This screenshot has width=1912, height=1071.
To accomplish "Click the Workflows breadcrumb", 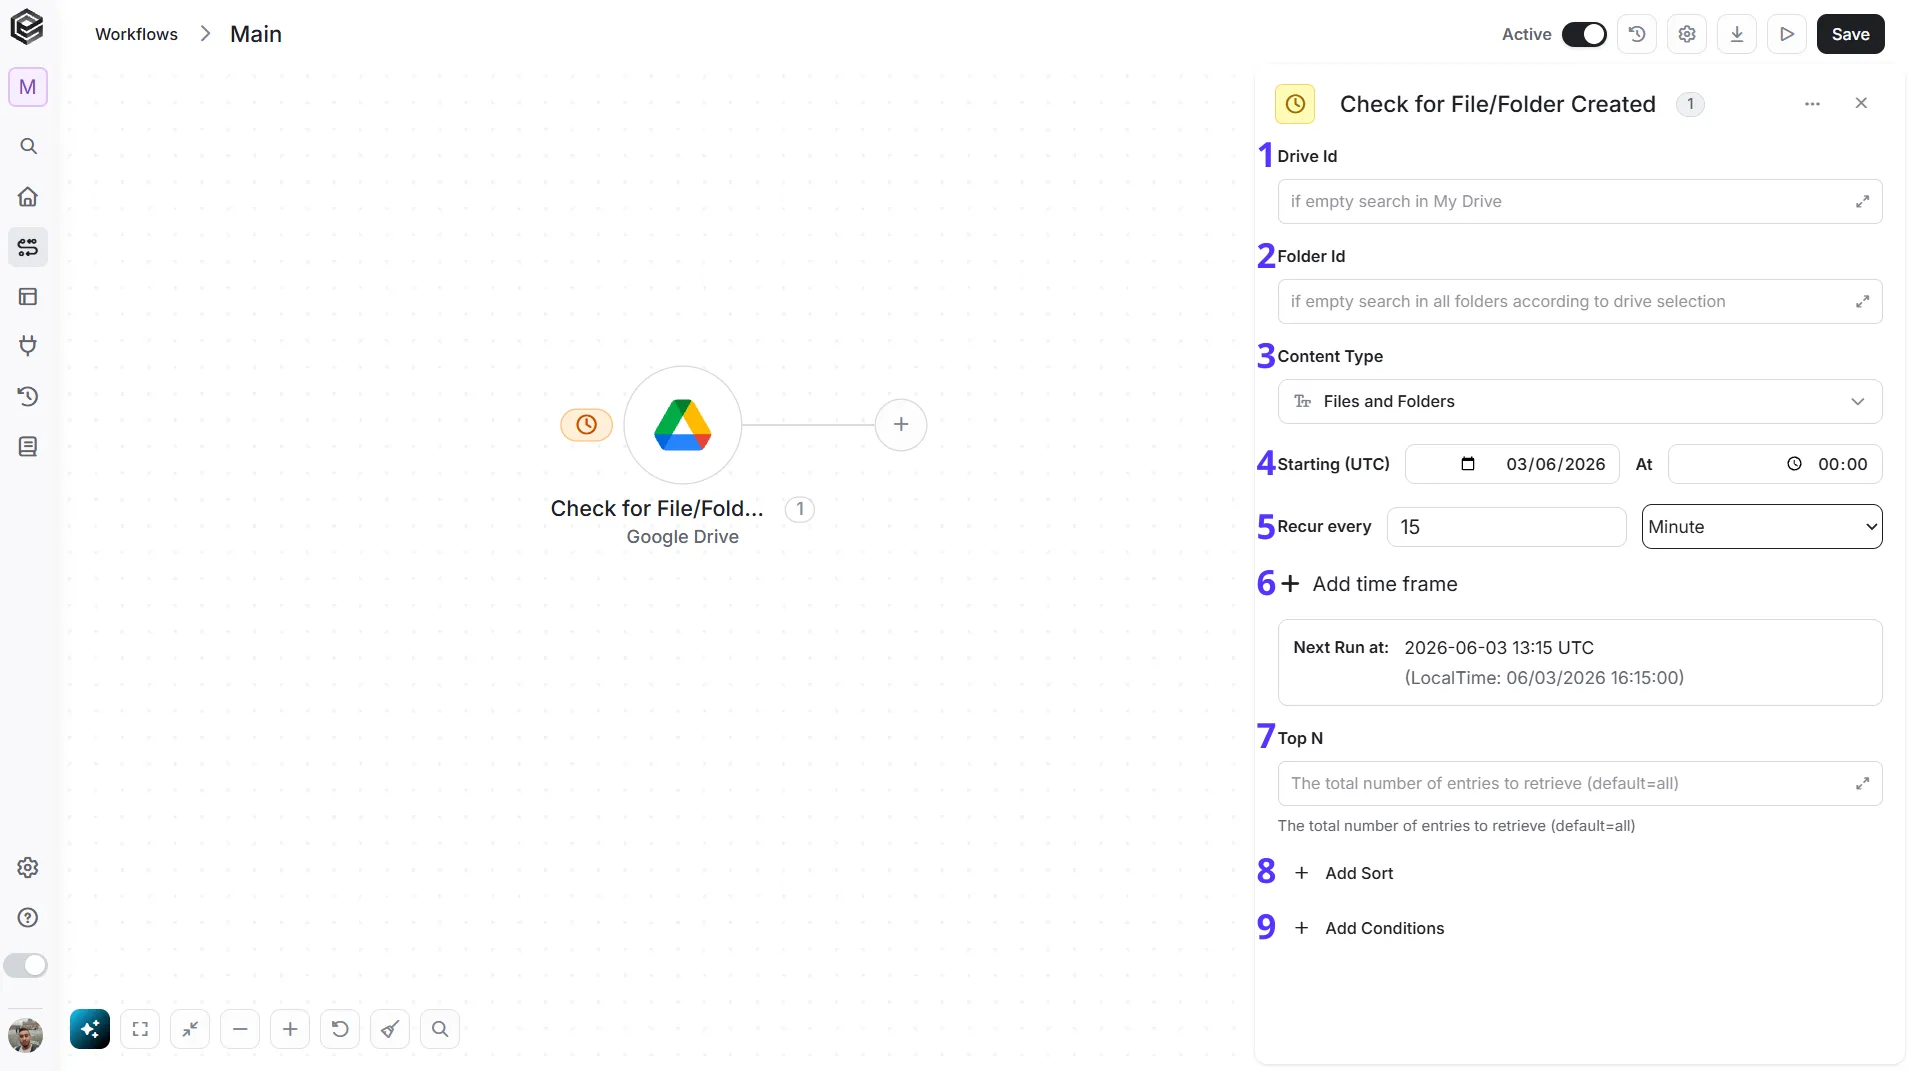I will pyautogui.click(x=136, y=34).
